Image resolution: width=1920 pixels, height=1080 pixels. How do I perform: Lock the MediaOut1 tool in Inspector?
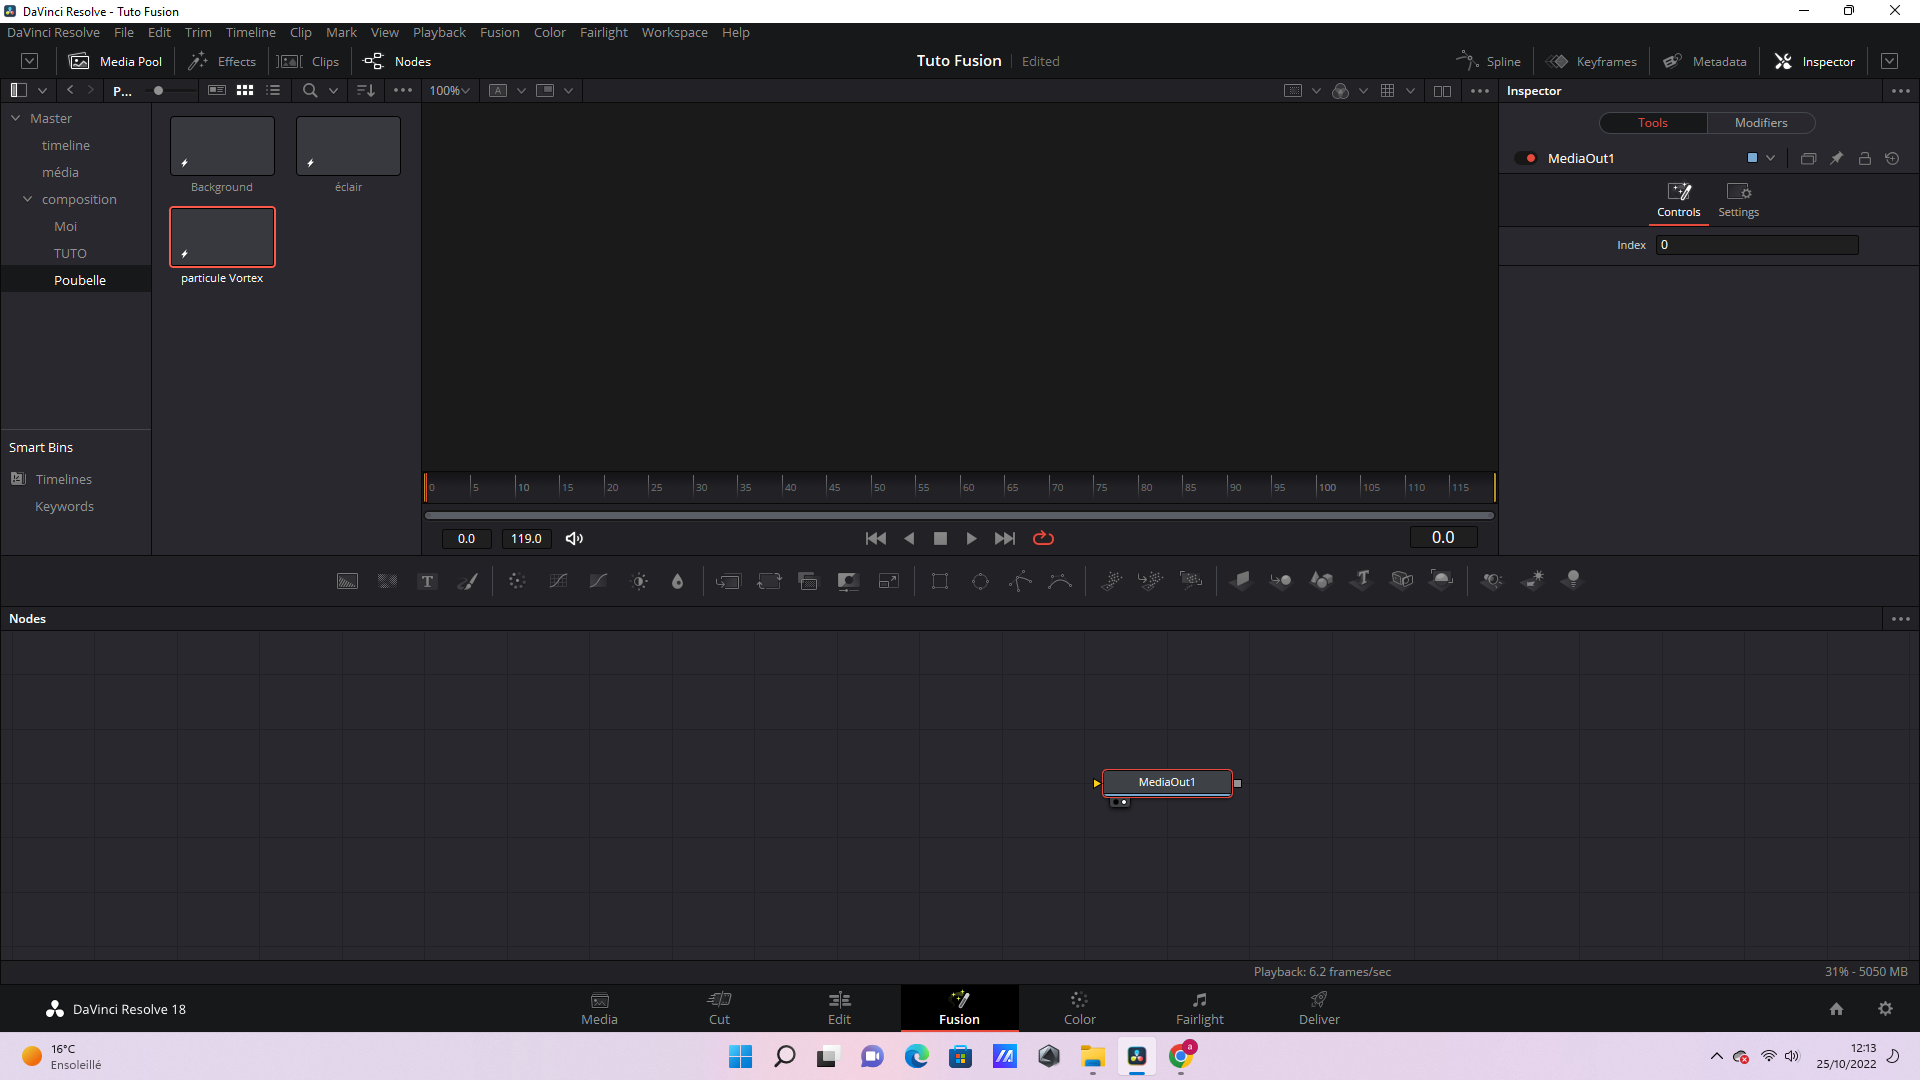point(1864,158)
